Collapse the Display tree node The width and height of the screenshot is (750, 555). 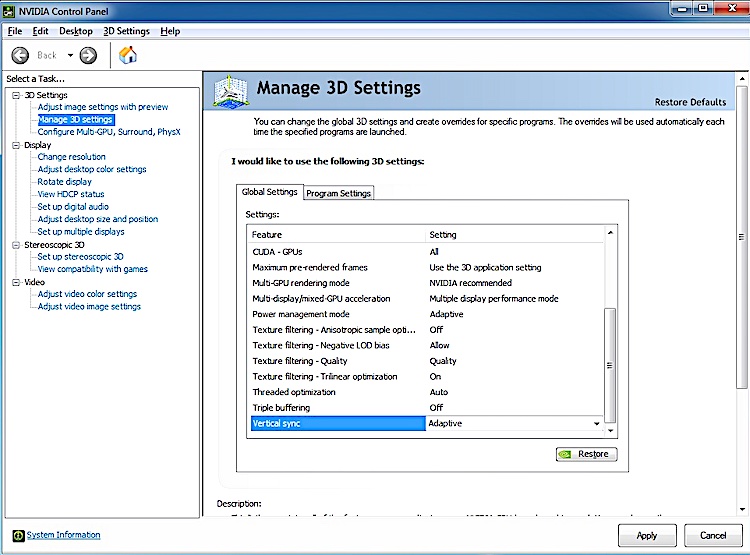pyautogui.click(x=16, y=145)
